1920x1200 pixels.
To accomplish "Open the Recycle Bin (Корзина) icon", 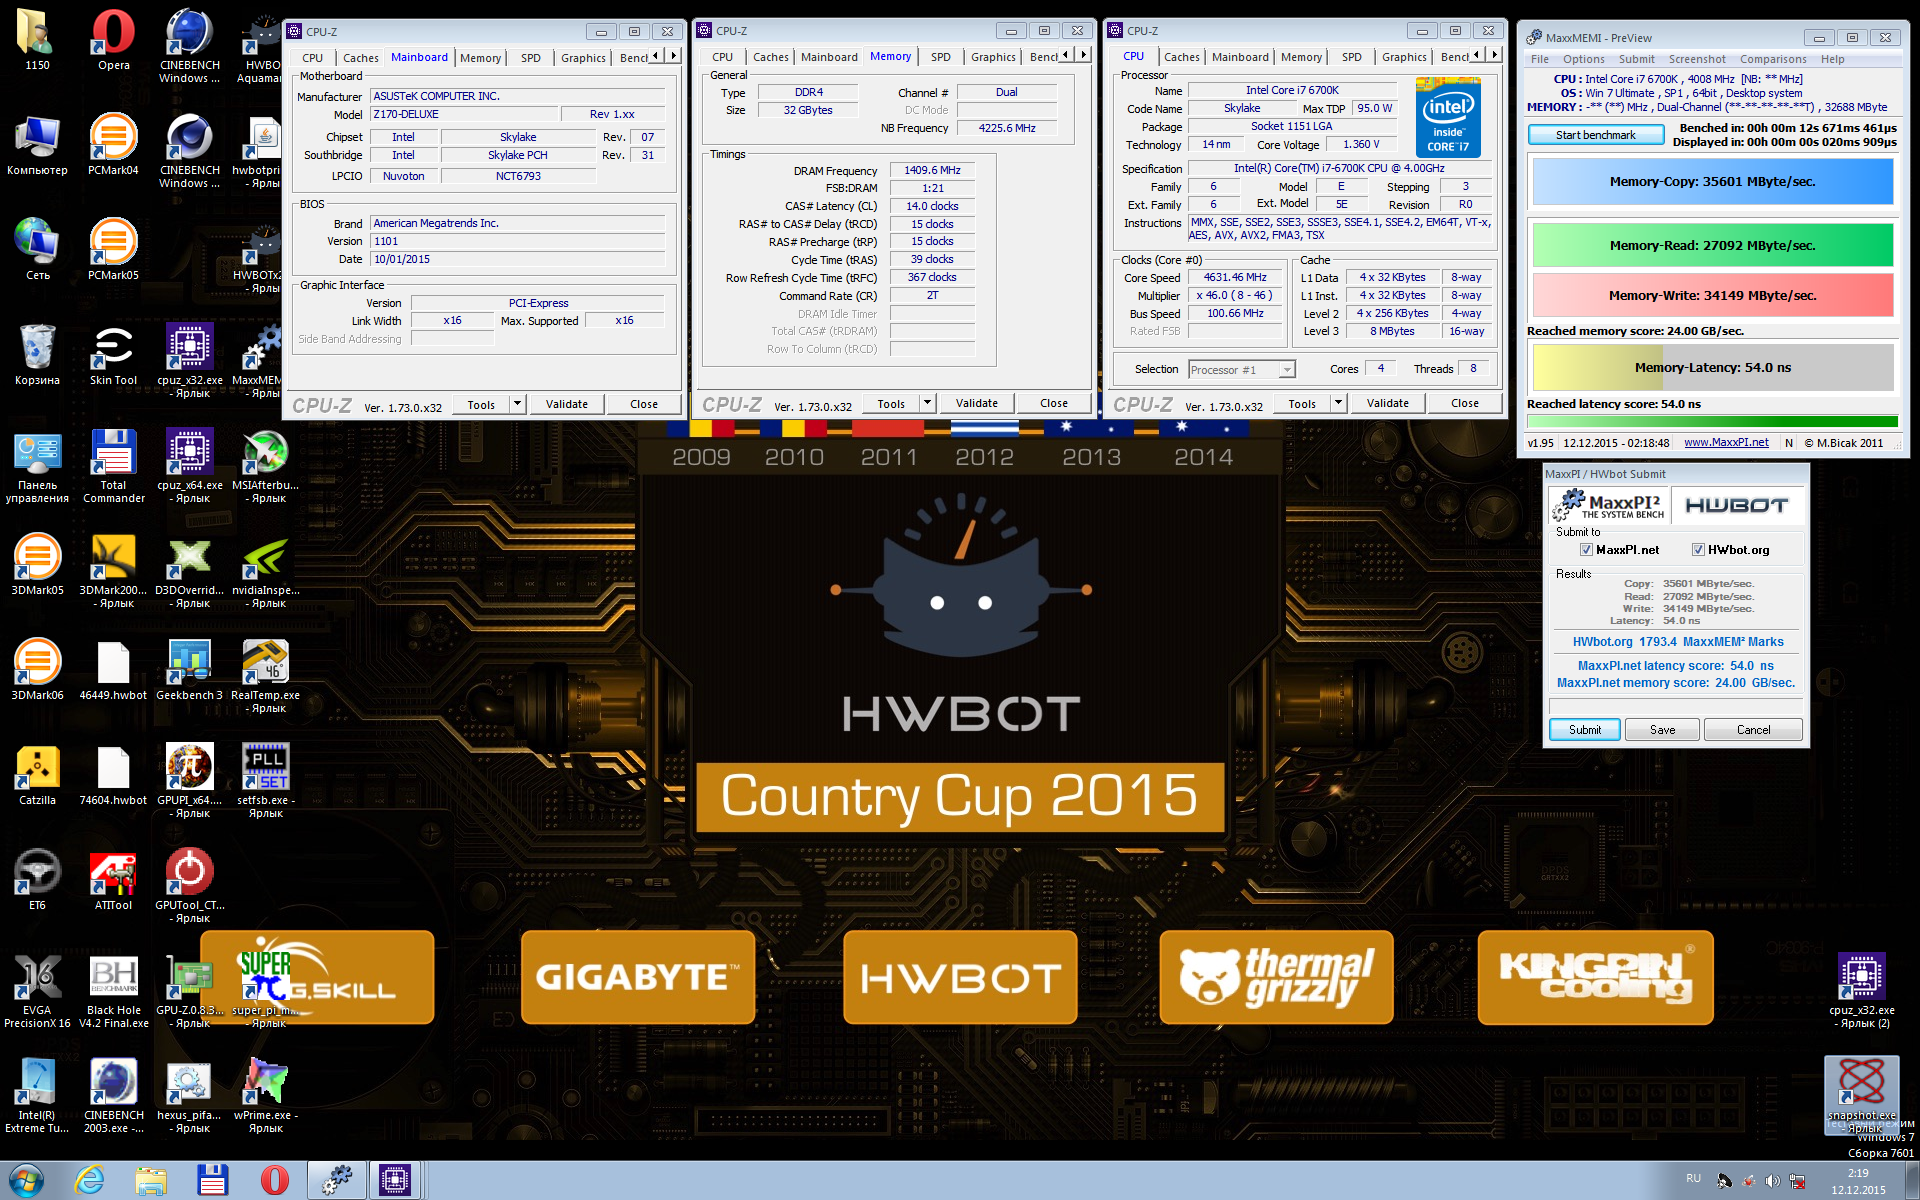I will pos(37,355).
